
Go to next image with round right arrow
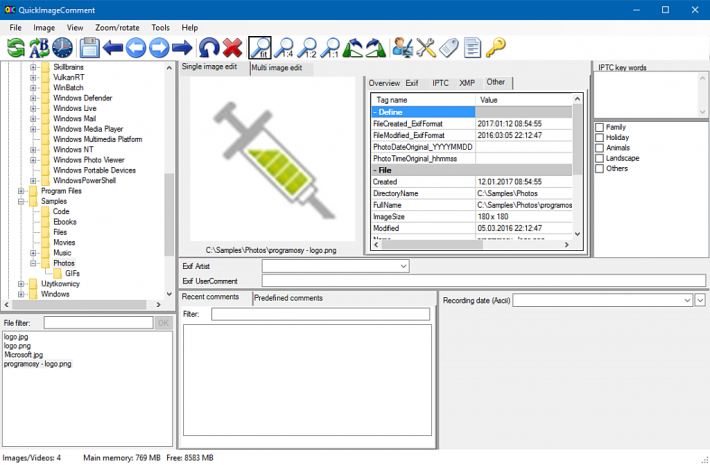[159, 48]
